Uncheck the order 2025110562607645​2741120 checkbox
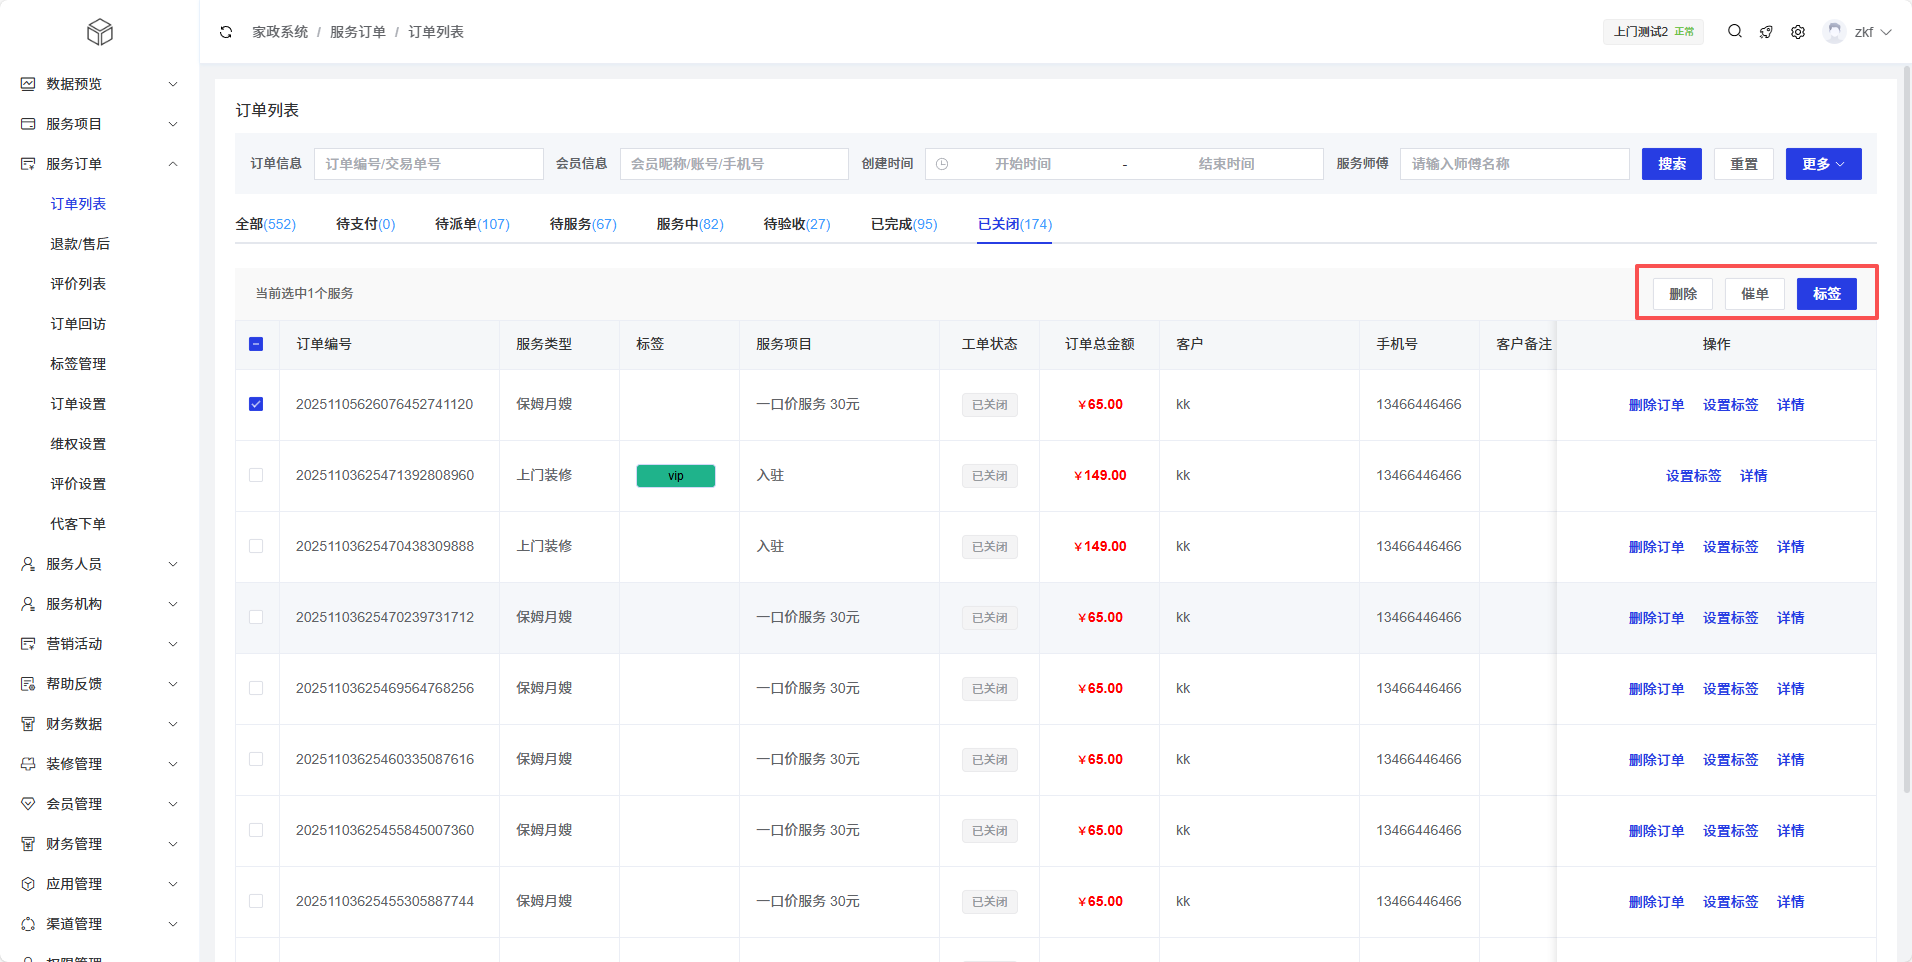Screen dimensions: 1912x962 click(256, 404)
